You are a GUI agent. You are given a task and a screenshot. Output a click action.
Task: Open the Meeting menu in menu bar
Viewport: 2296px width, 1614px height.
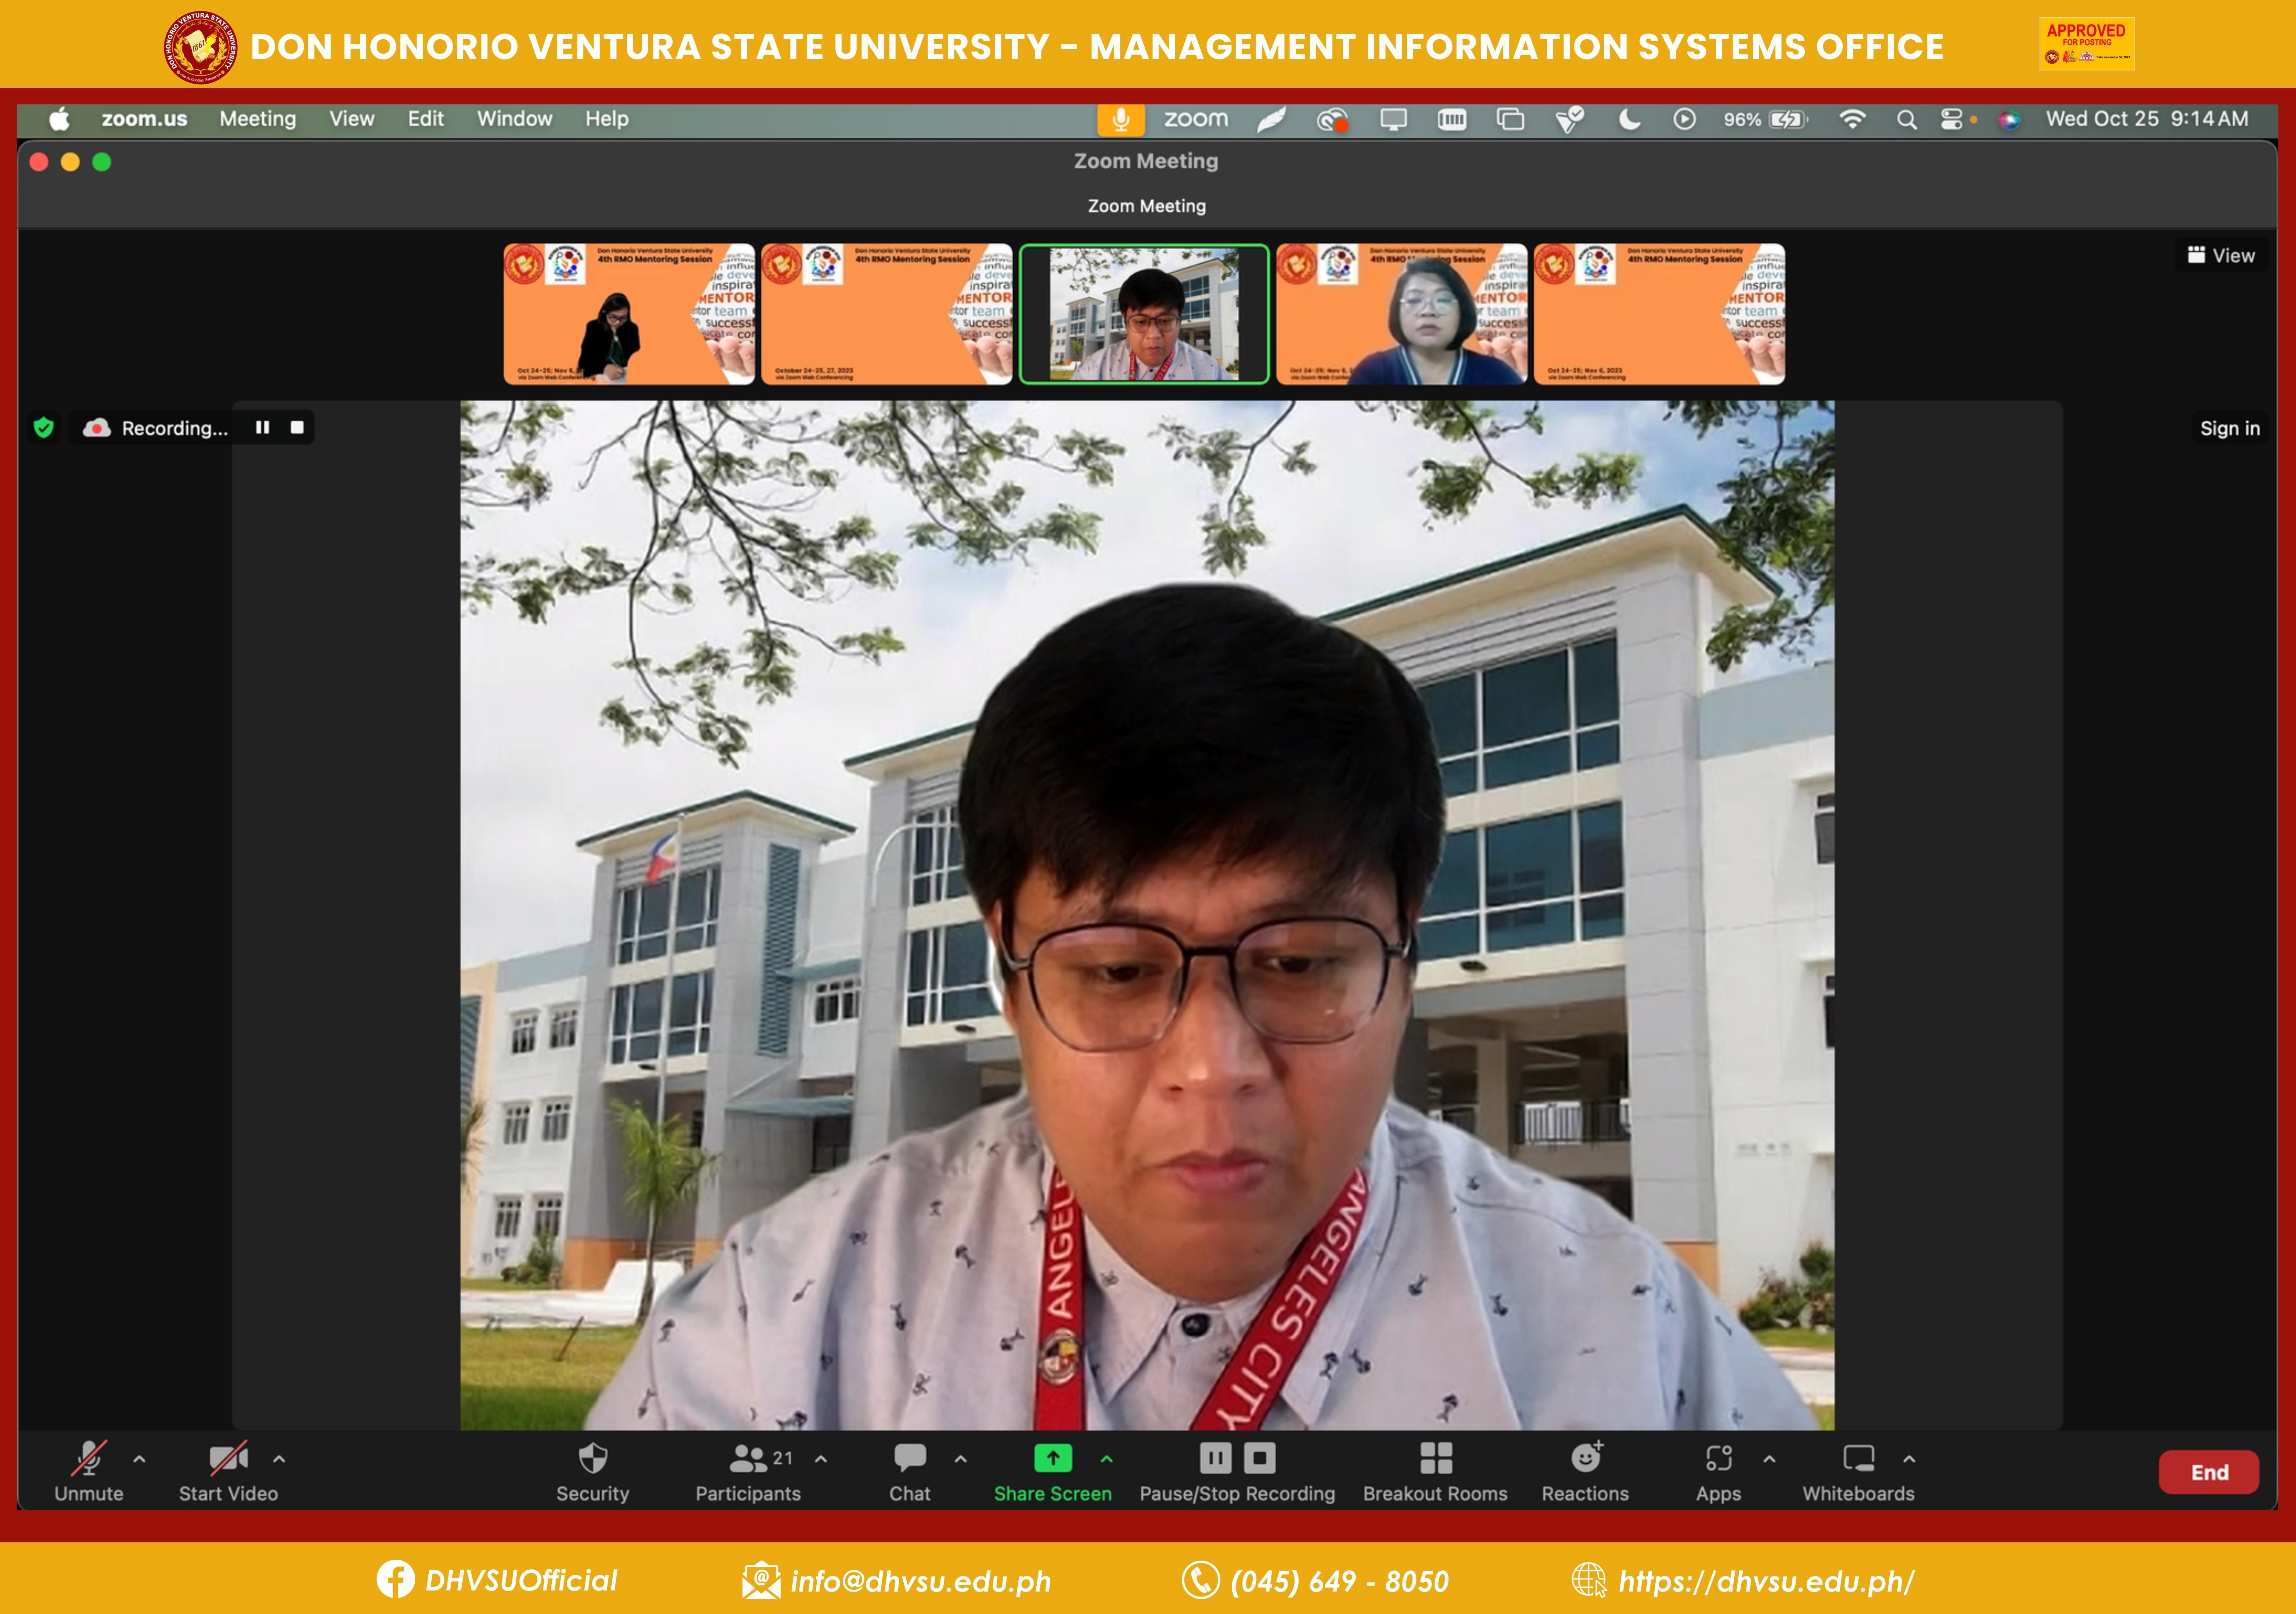click(257, 119)
